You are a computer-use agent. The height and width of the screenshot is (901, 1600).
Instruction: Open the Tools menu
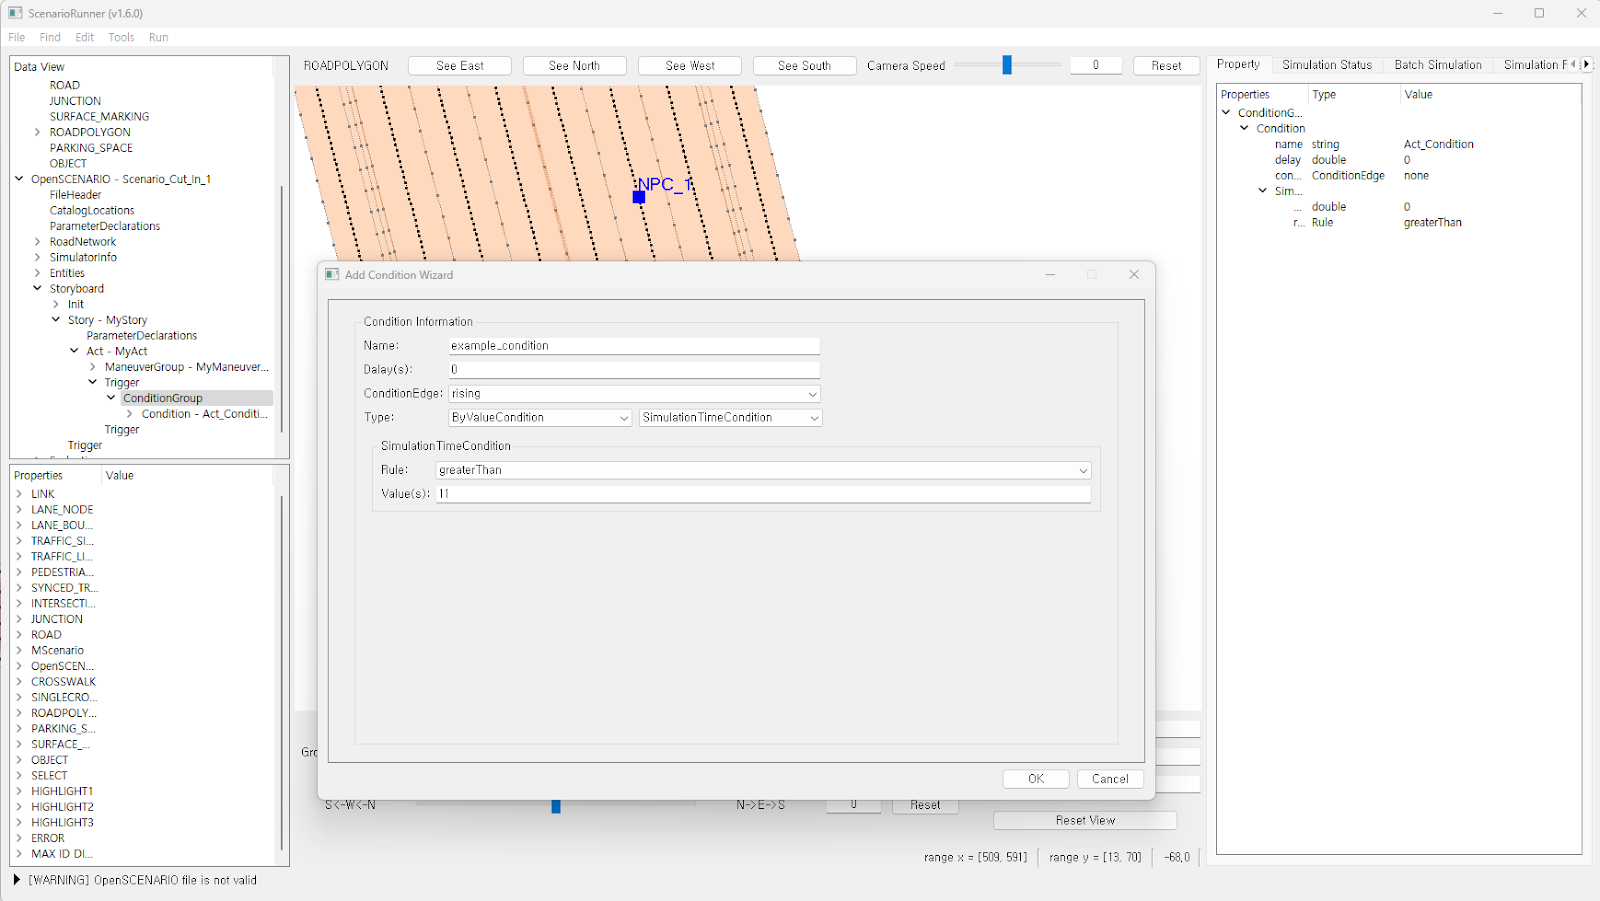[x=121, y=37]
